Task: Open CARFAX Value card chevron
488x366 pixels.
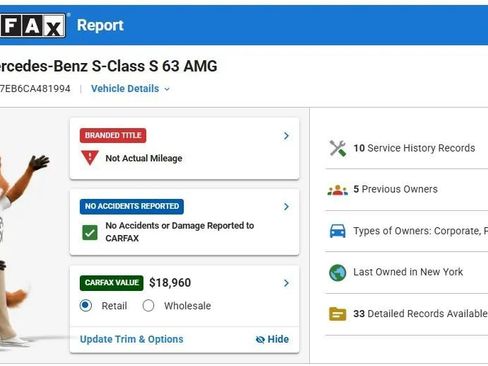Action: [x=286, y=283]
